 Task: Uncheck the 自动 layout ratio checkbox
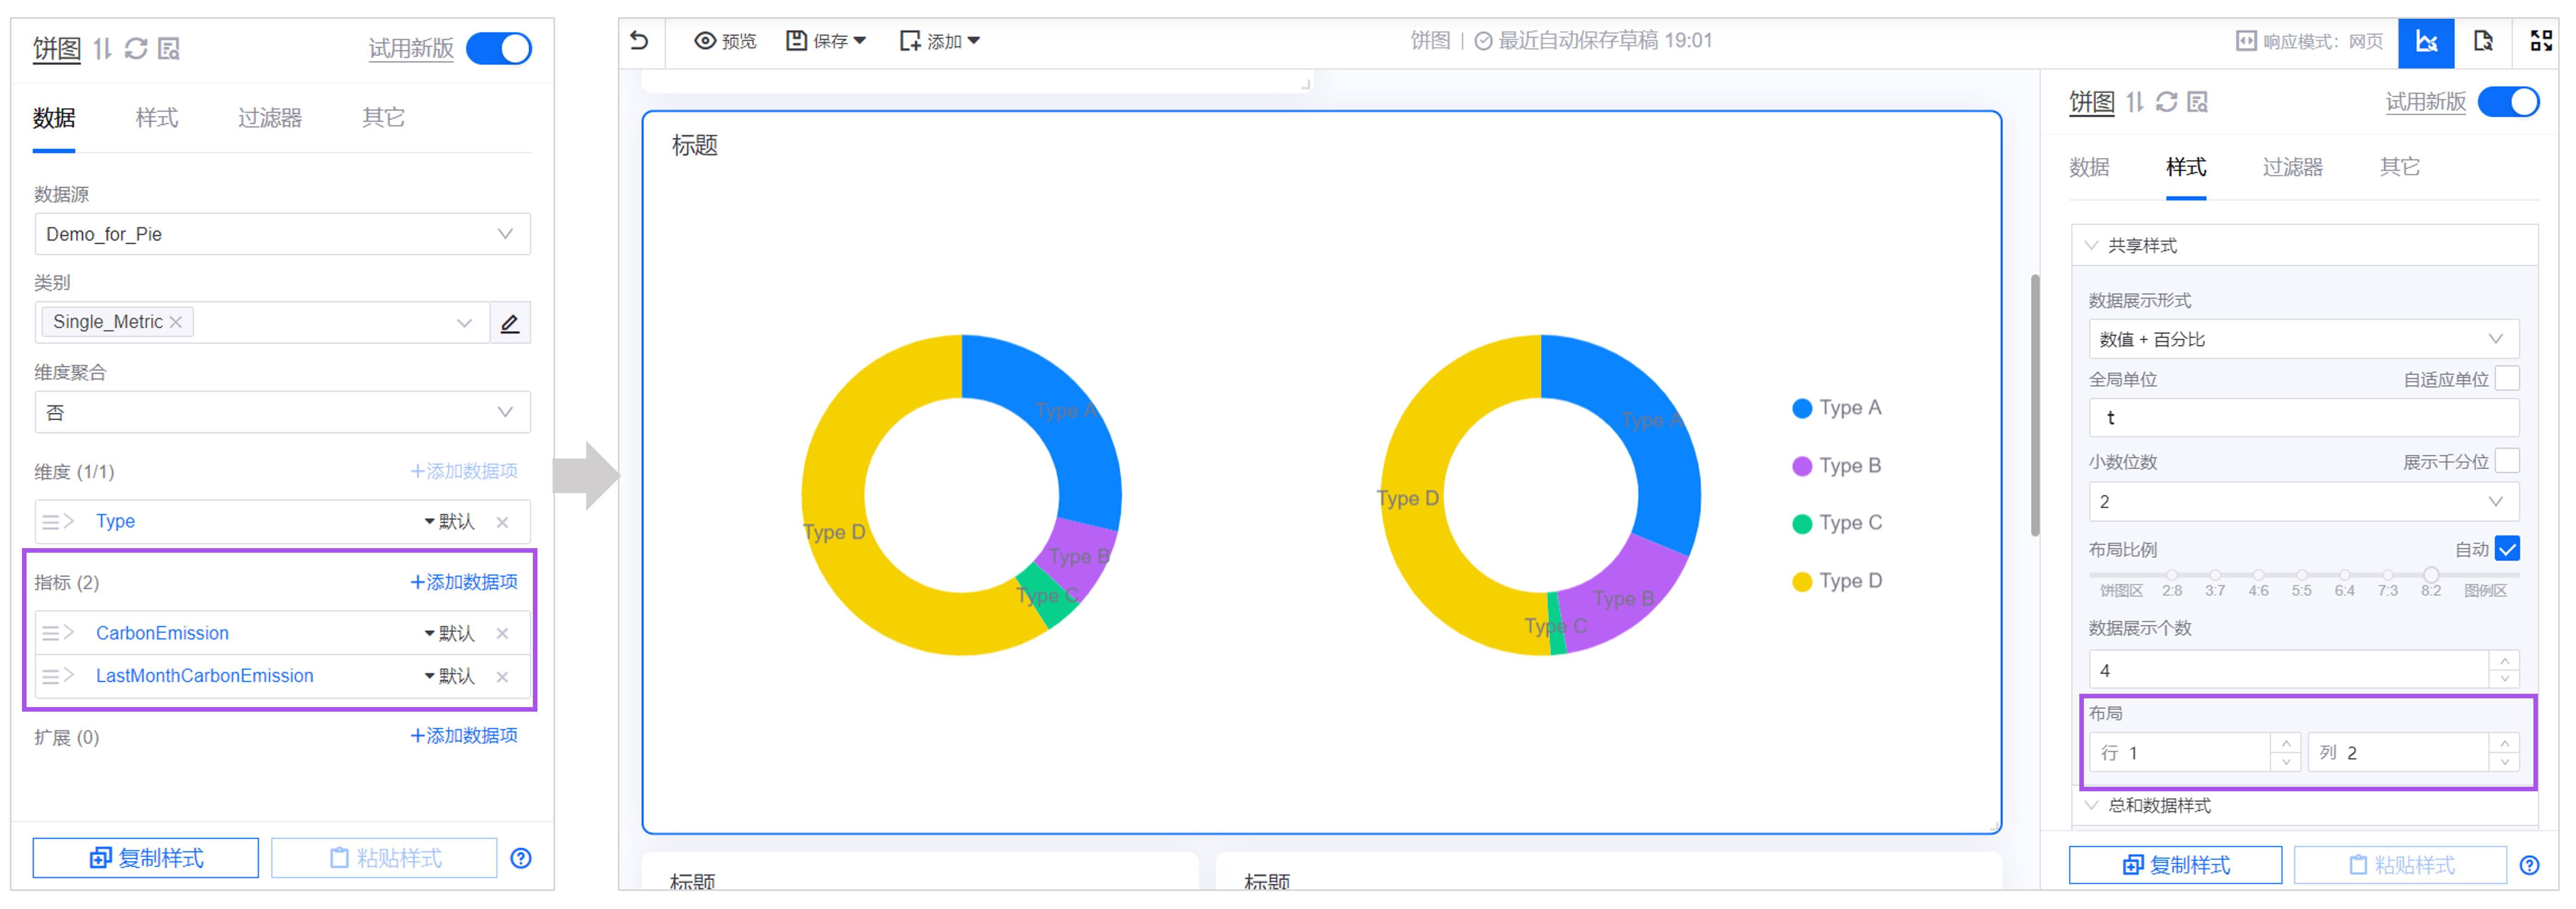(2506, 549)
